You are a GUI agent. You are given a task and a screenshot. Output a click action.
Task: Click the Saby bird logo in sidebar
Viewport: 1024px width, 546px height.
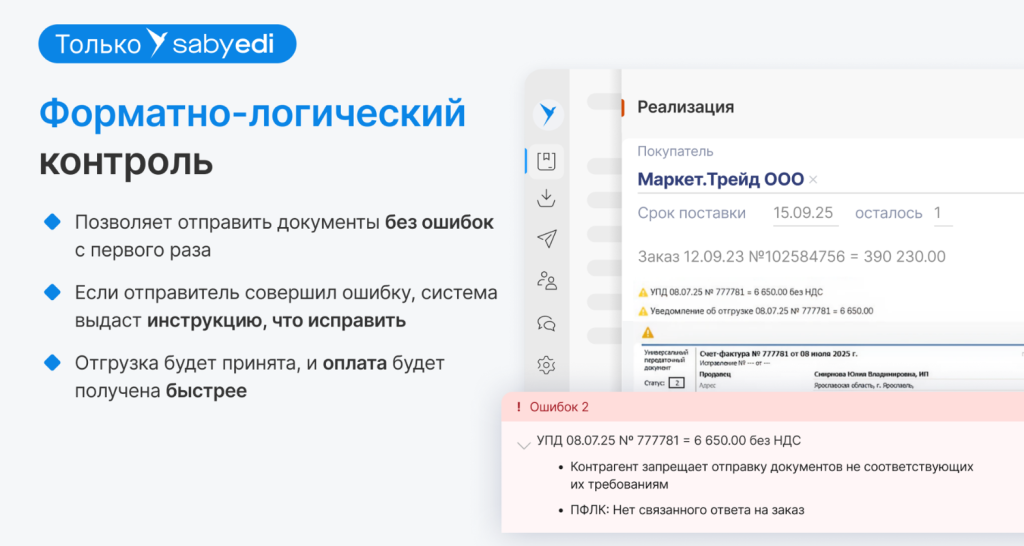548,115
